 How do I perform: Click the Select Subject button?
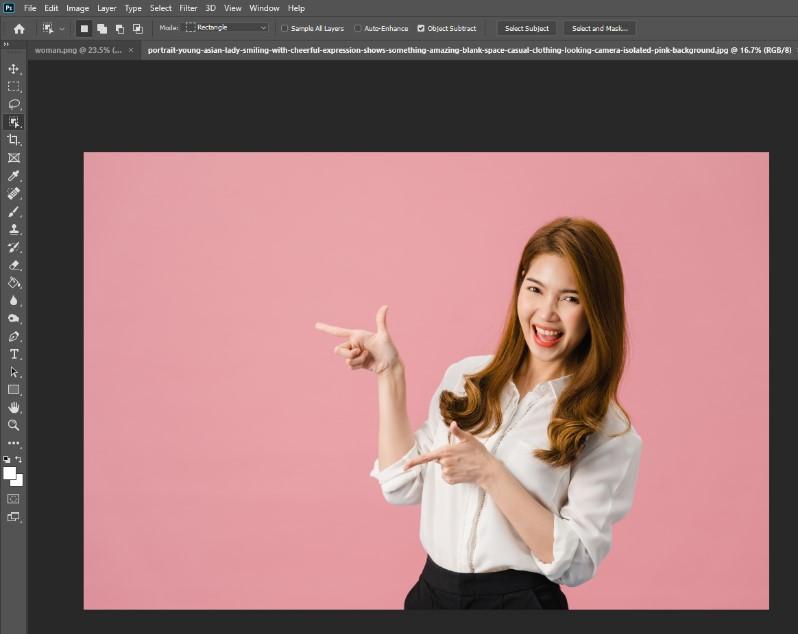coord(527,28)
